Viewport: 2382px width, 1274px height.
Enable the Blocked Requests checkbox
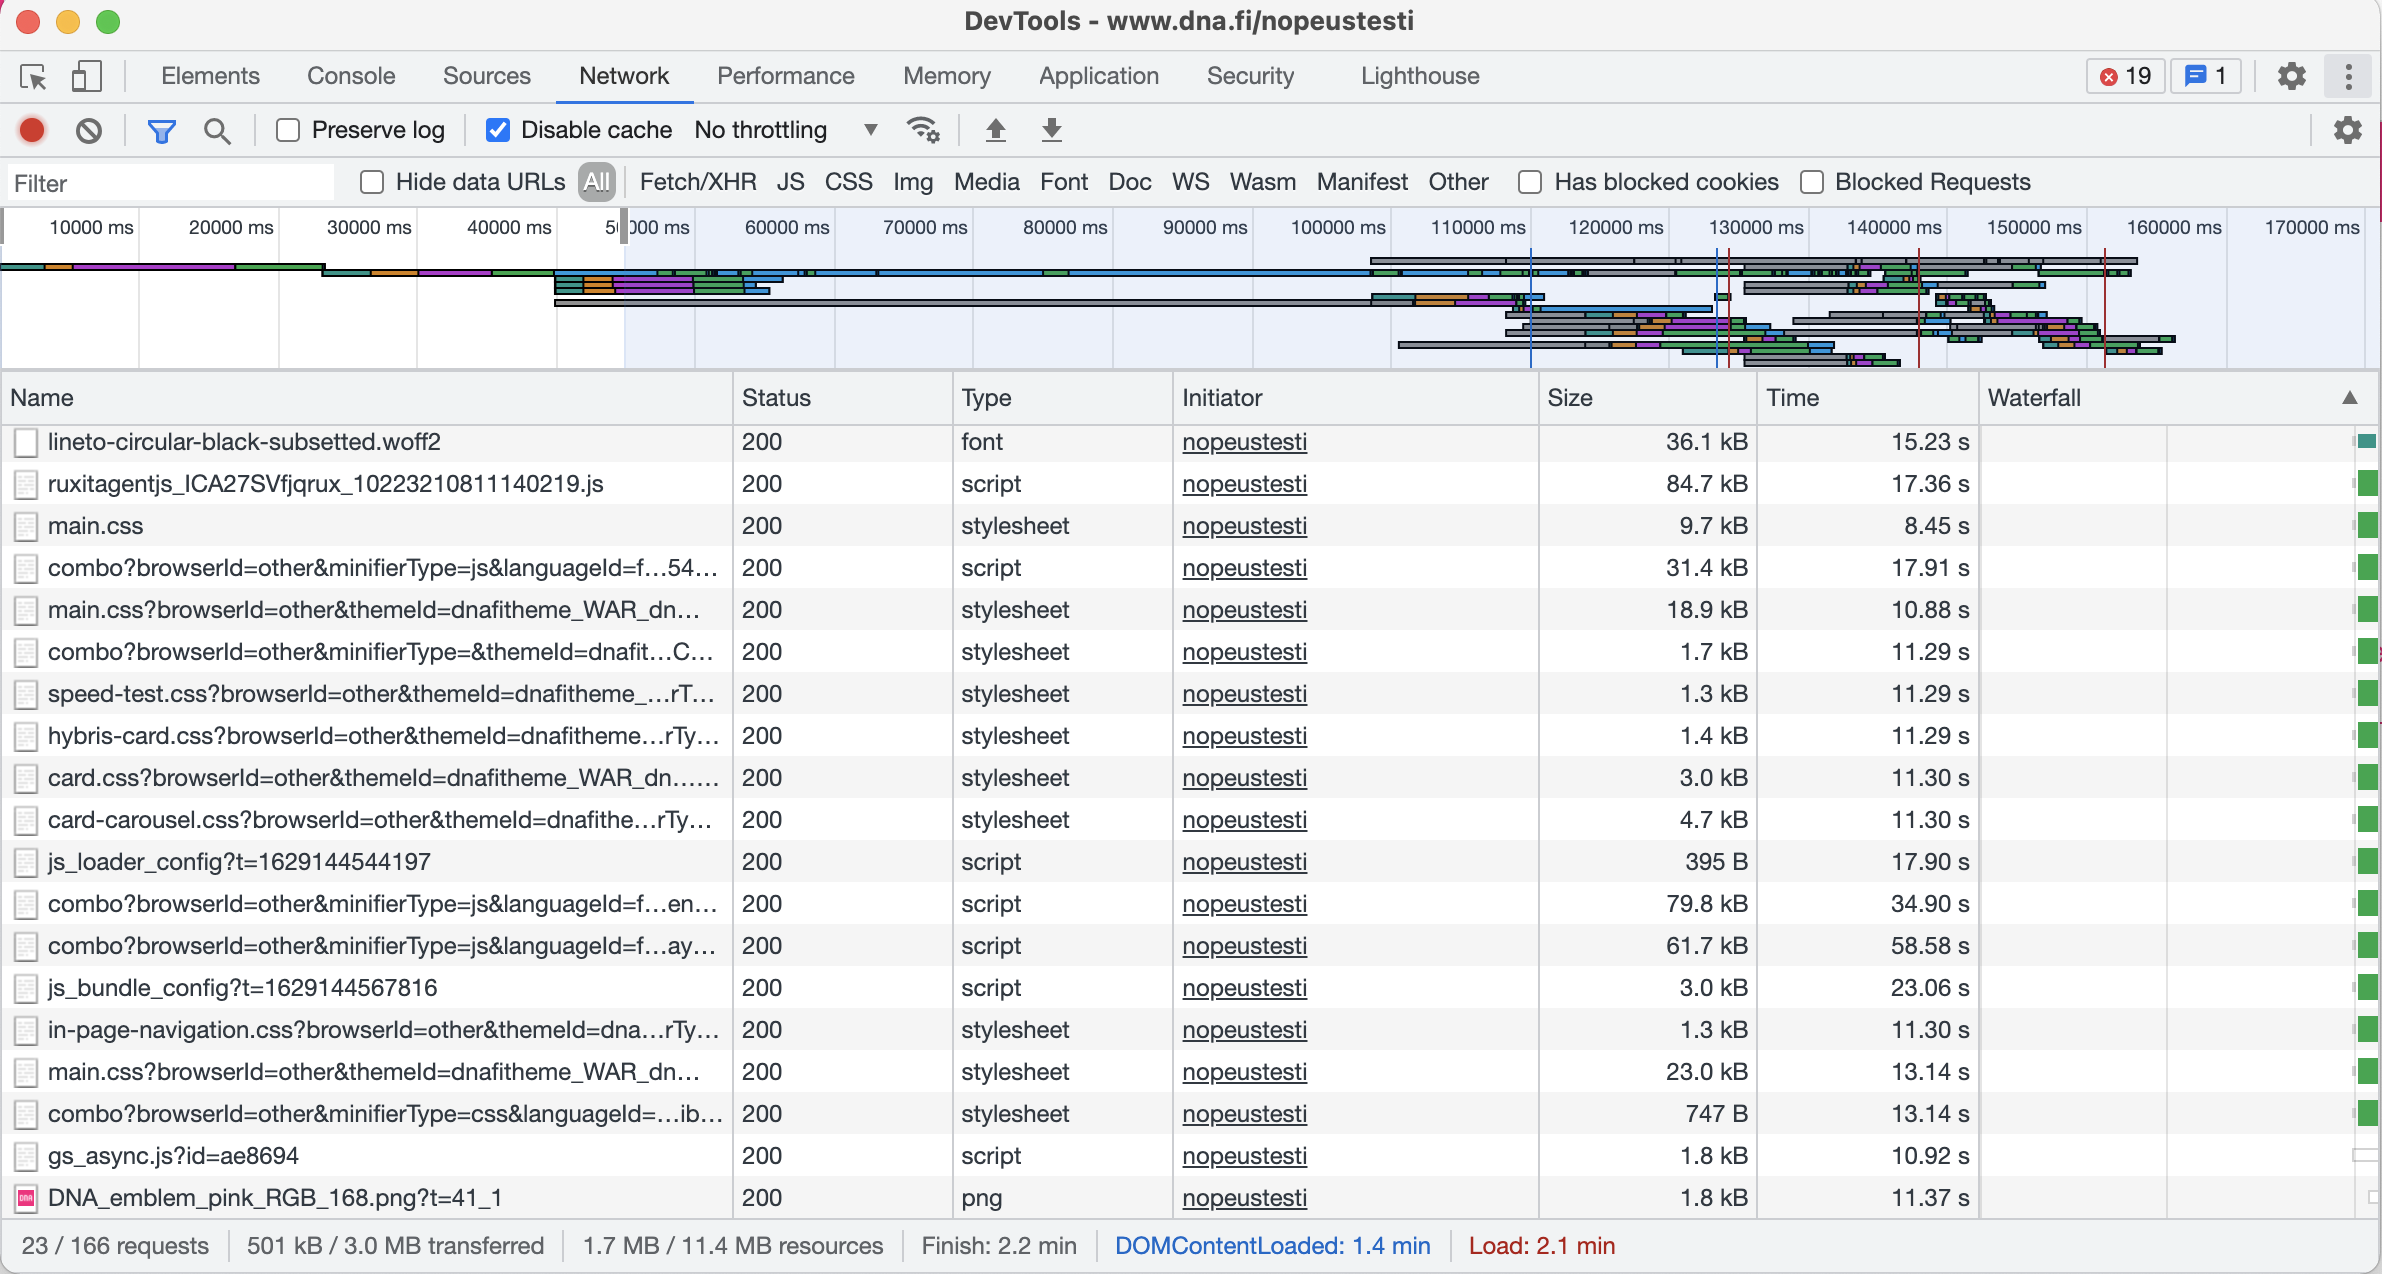pyautogui.click(x=1811, y=182)
